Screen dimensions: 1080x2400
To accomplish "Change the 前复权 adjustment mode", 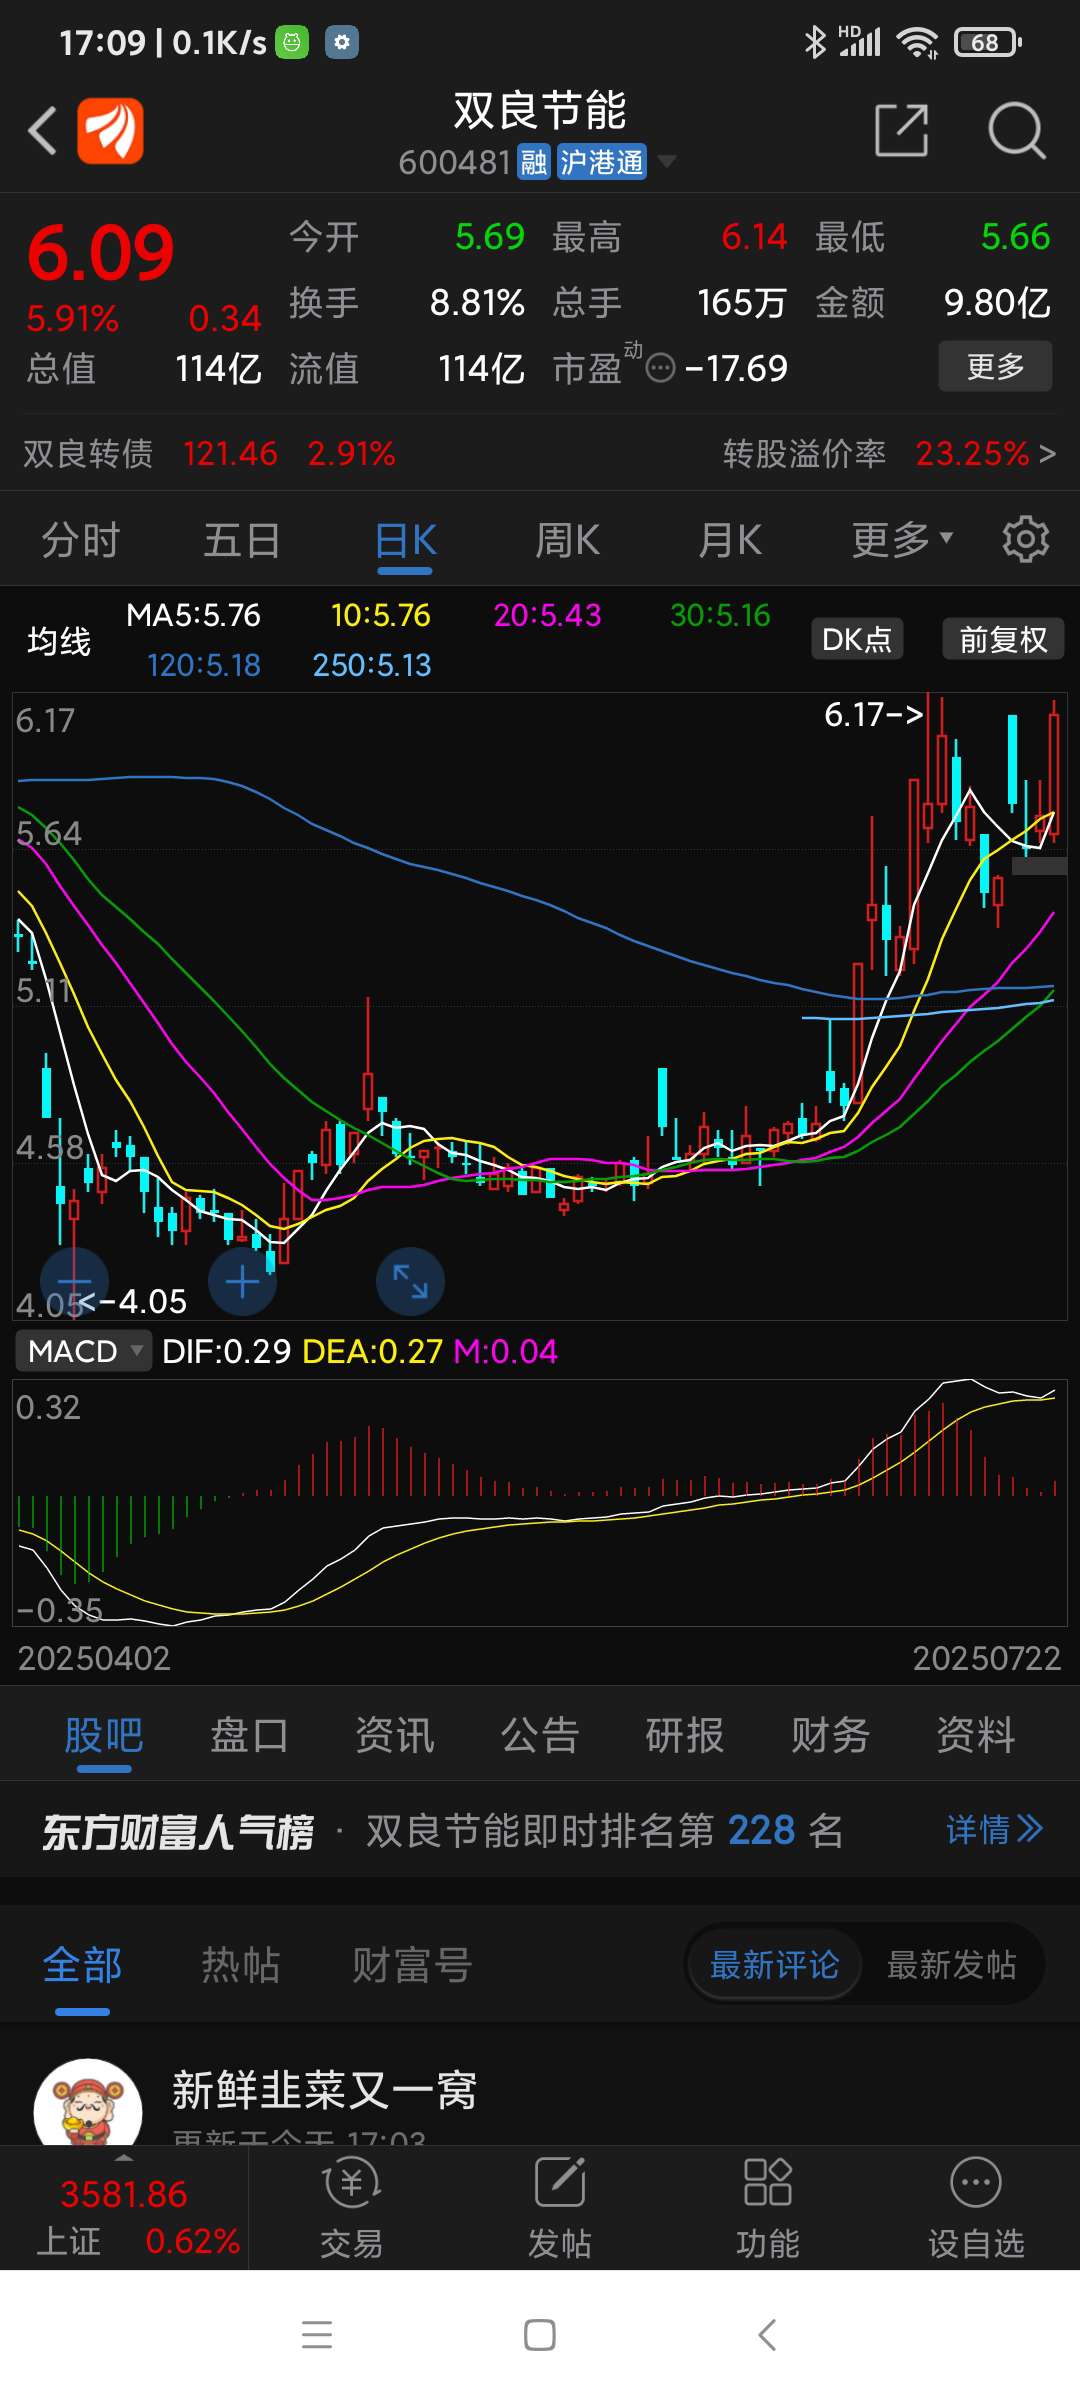I will click(x=1003, y=639).
